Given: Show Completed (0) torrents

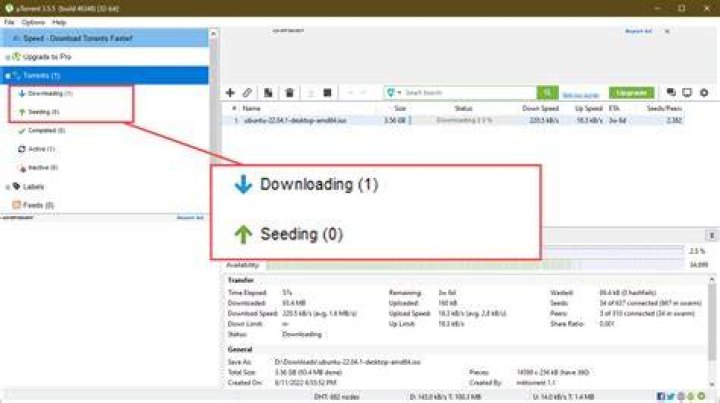Looking at the screenshot, I should (x=46, y=130).
